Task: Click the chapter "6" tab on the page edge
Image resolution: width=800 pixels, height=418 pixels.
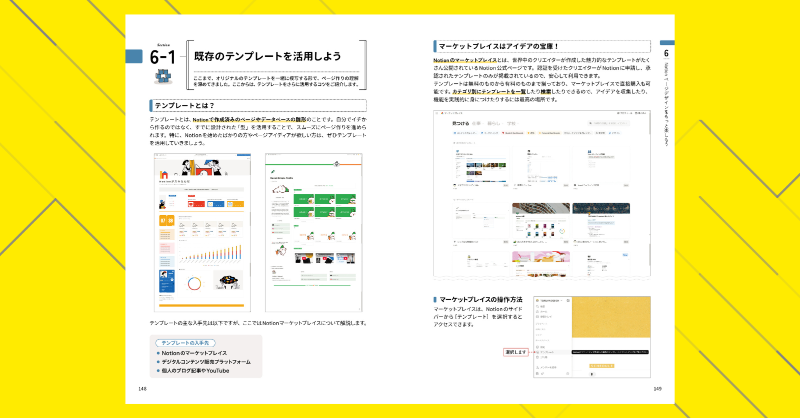Action: (666, 53)
